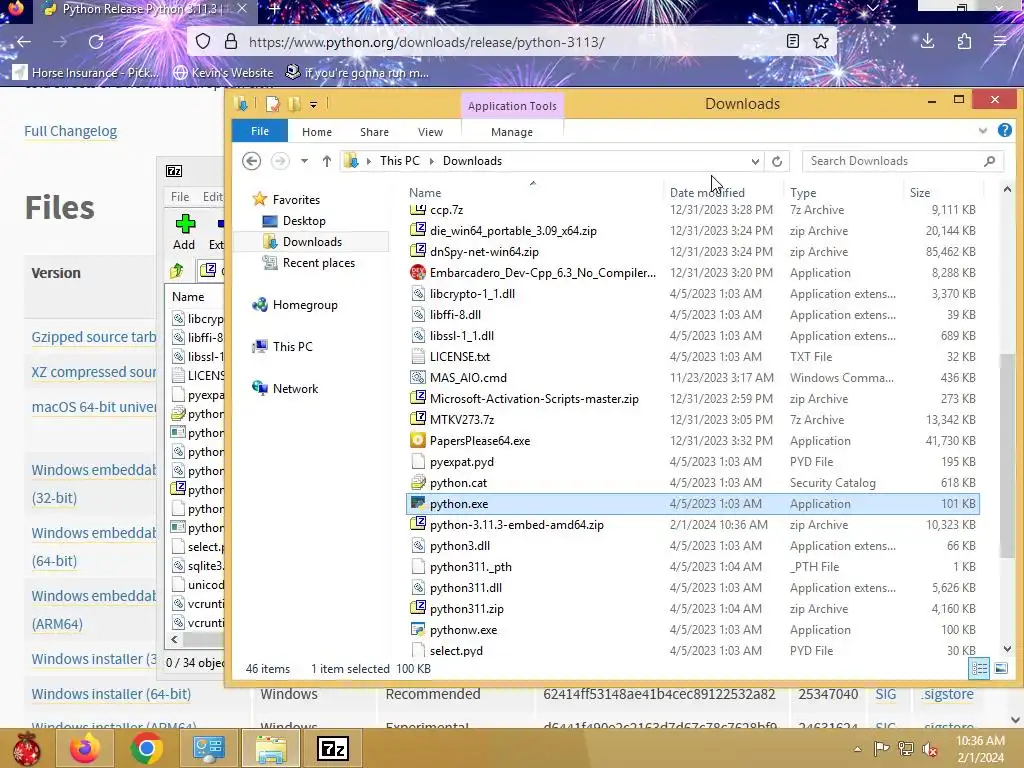Open recent locations dropdown arrow

click(x=304, y=161)
